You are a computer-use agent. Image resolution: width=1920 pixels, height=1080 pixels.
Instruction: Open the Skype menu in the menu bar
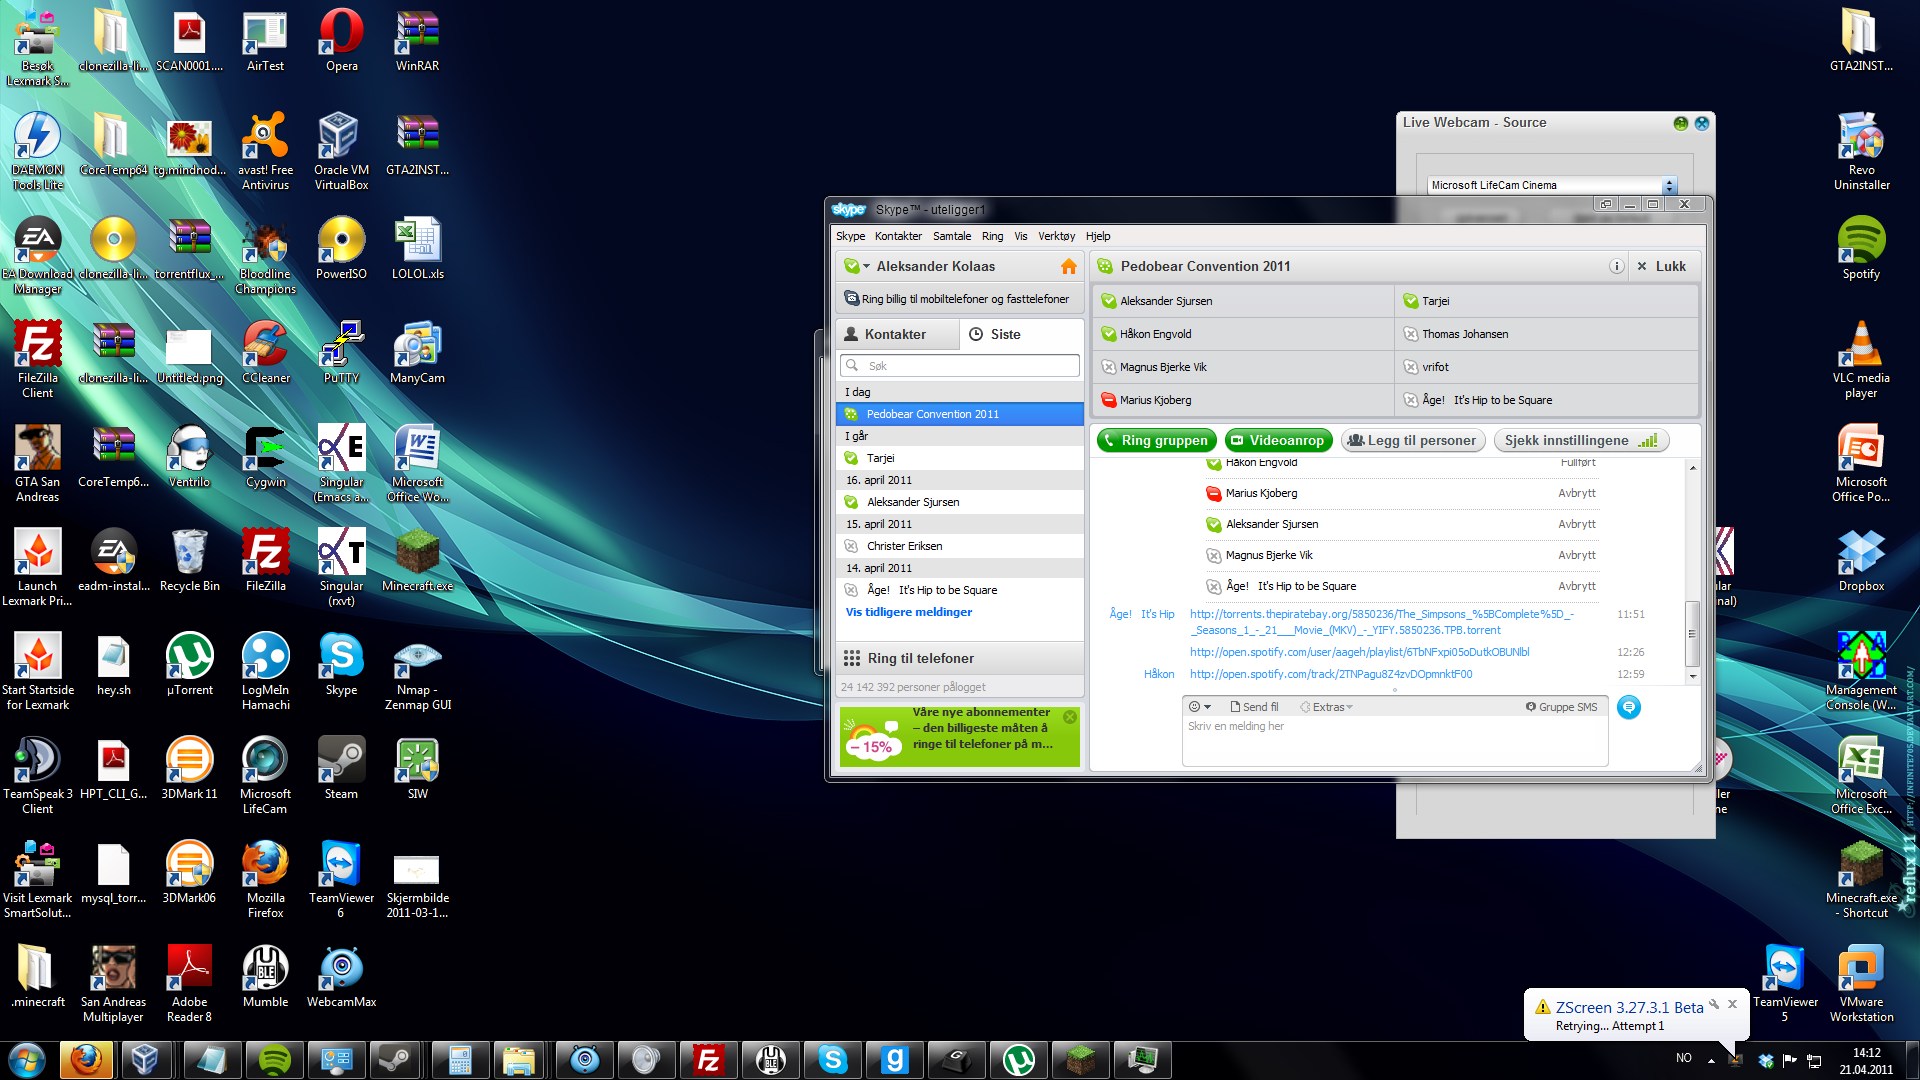[850, 237]
